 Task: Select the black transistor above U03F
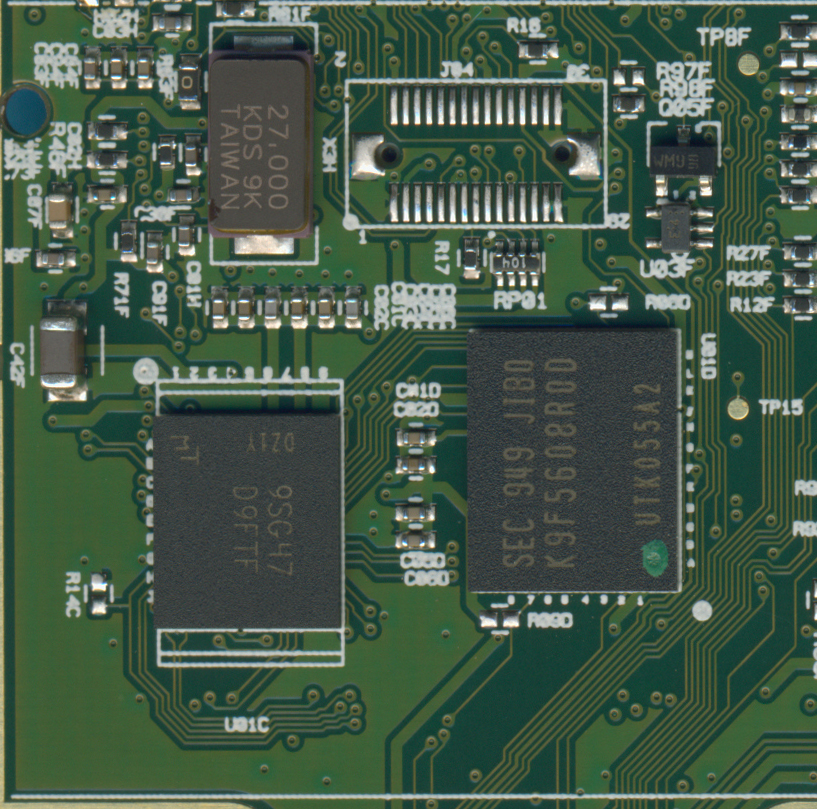682,158
